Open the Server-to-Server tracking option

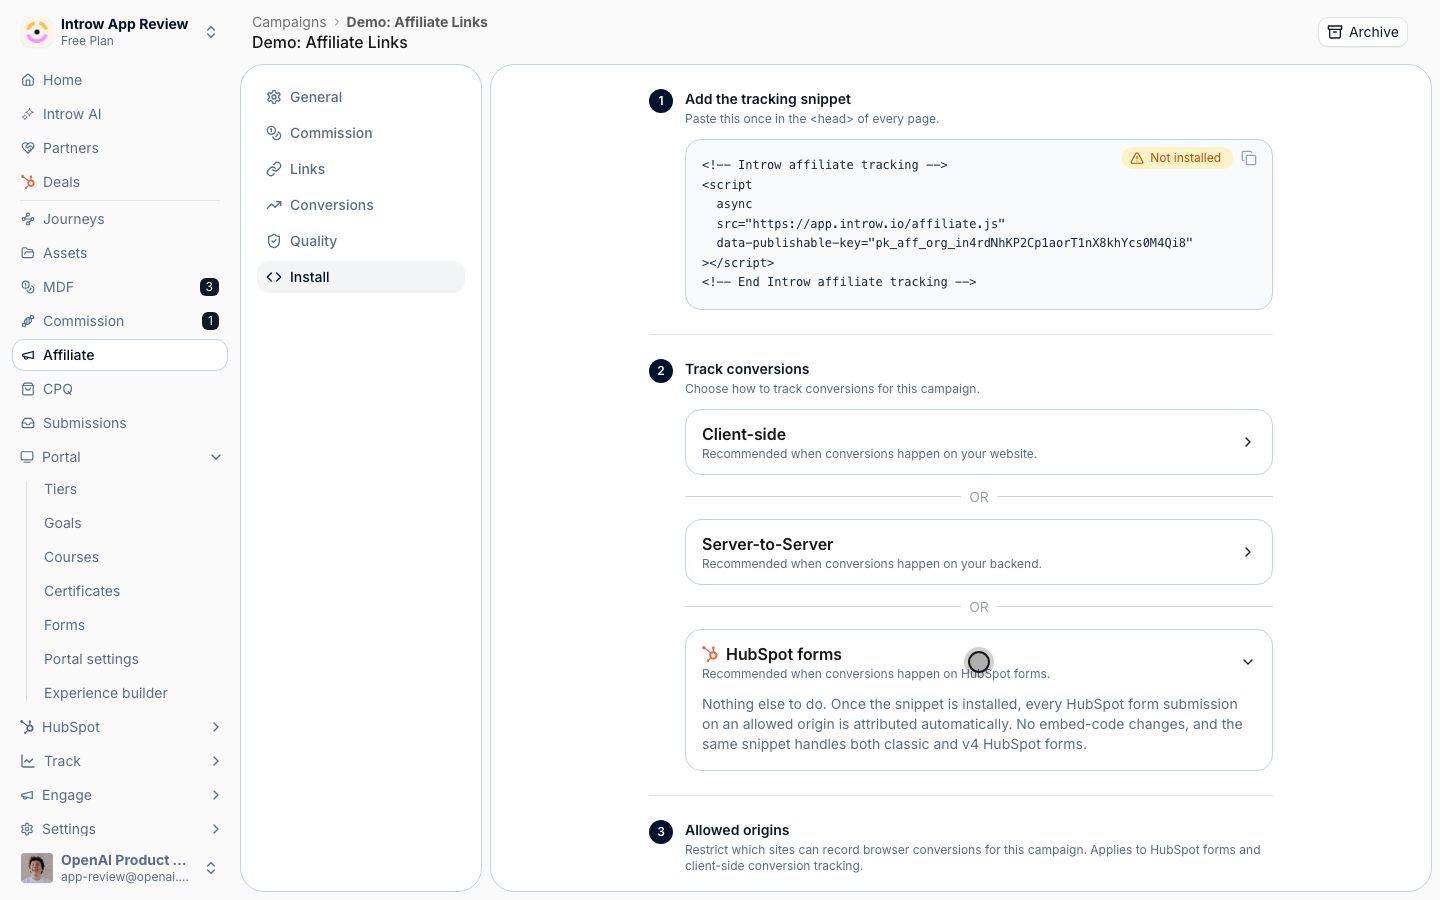coord(978,552)
